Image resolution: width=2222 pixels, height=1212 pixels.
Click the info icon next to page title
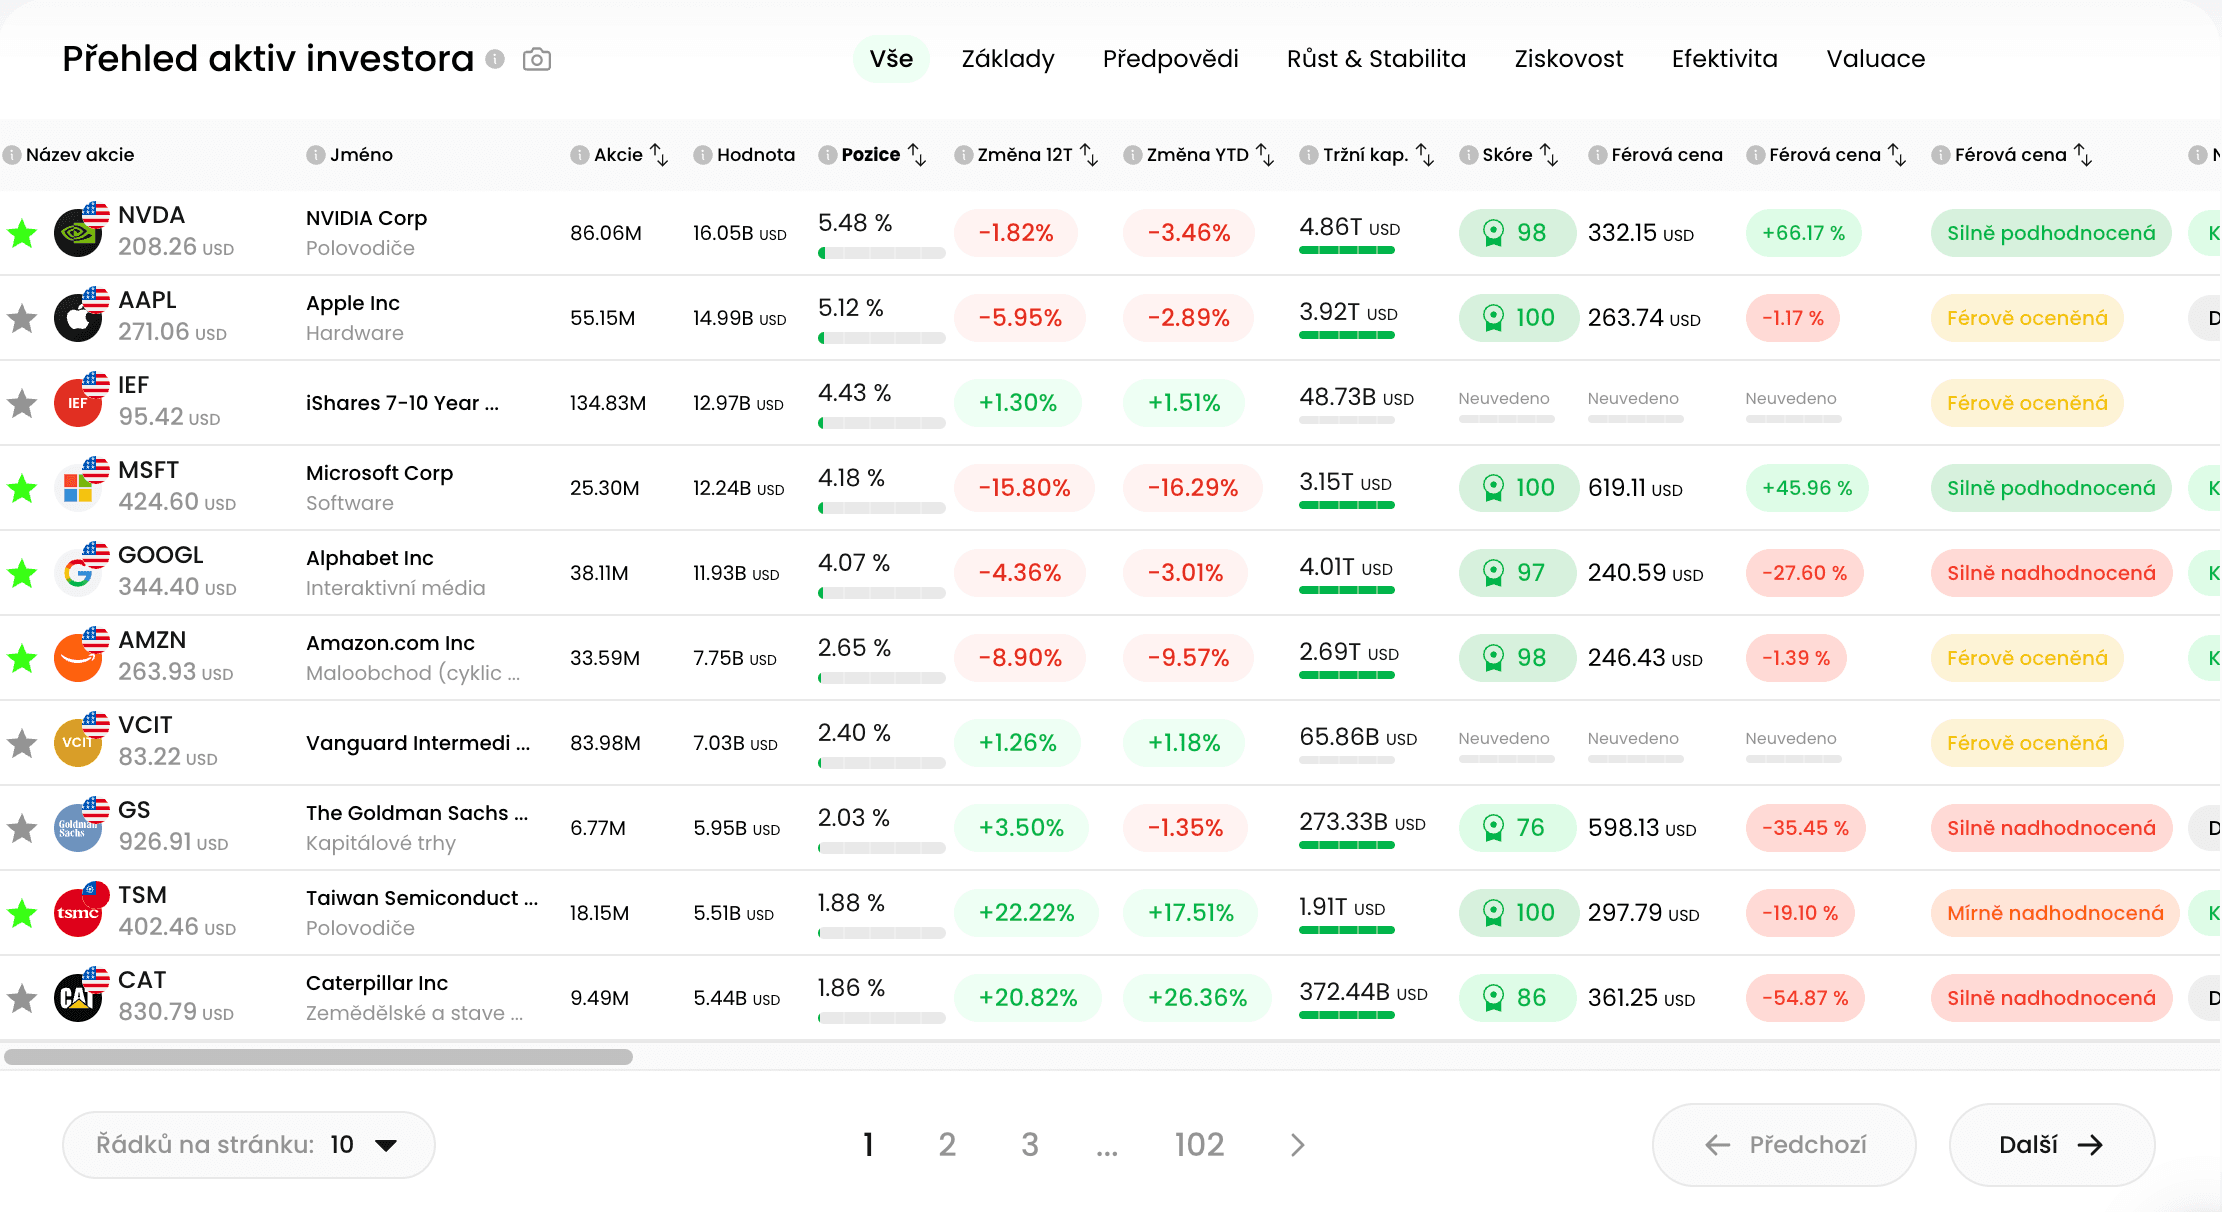[x=495, y=59]
